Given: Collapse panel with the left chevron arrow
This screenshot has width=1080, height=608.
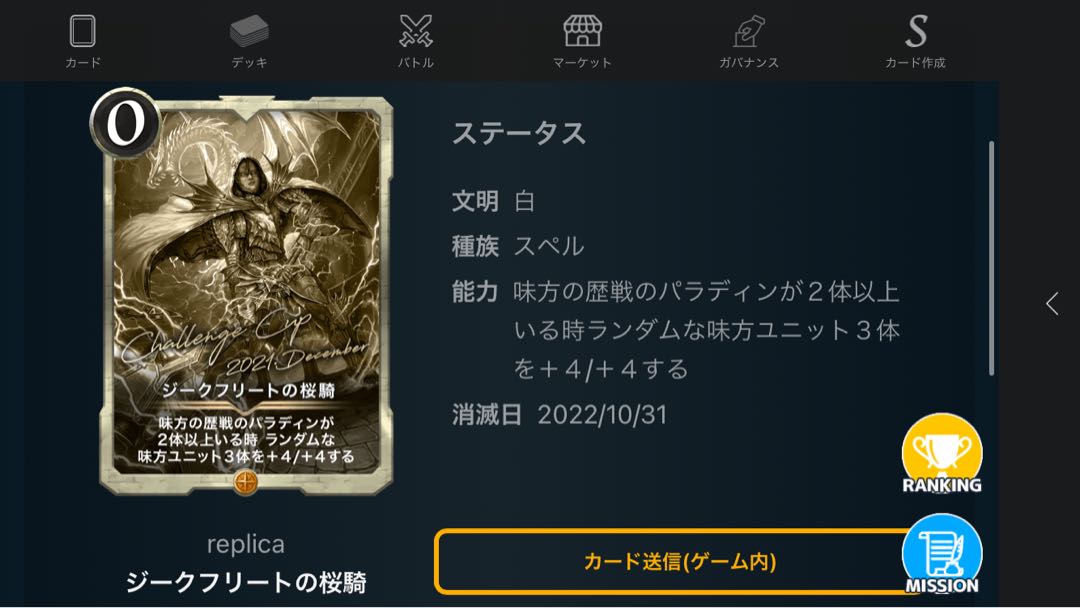Looking at the screenshot, I should point(1052,304).
